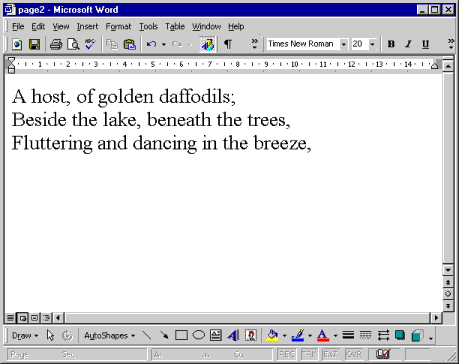
Task: Open the AutoShapes menu
Action: pyautogui.click(x=109, y=336)
